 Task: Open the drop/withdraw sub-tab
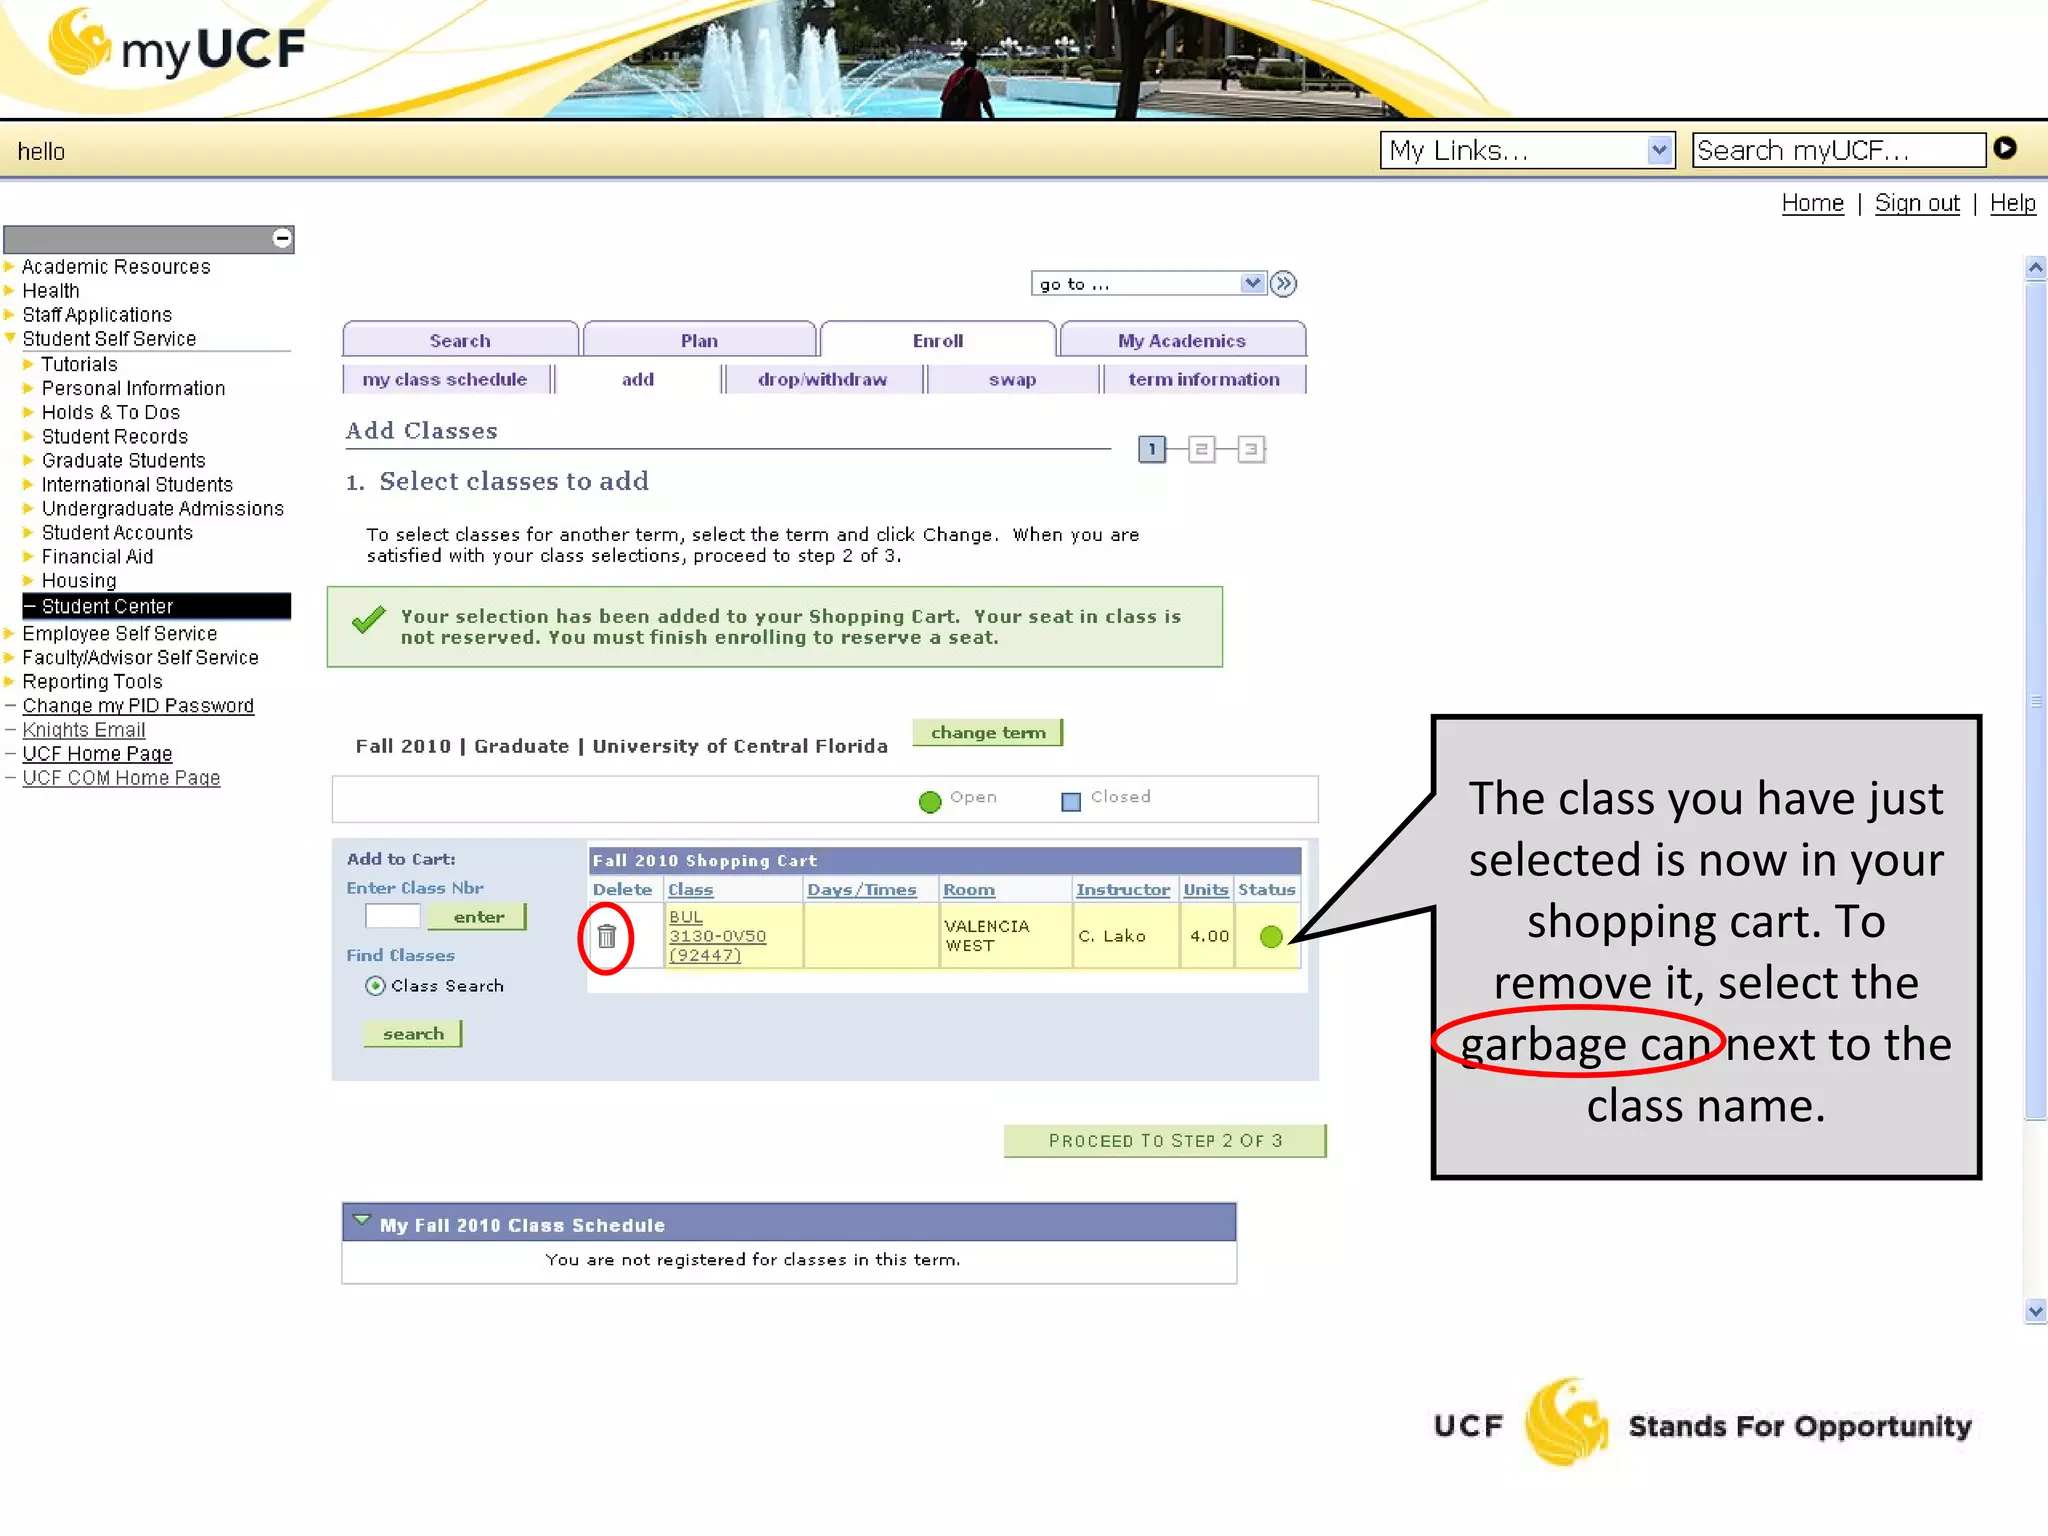coord(822,380)
